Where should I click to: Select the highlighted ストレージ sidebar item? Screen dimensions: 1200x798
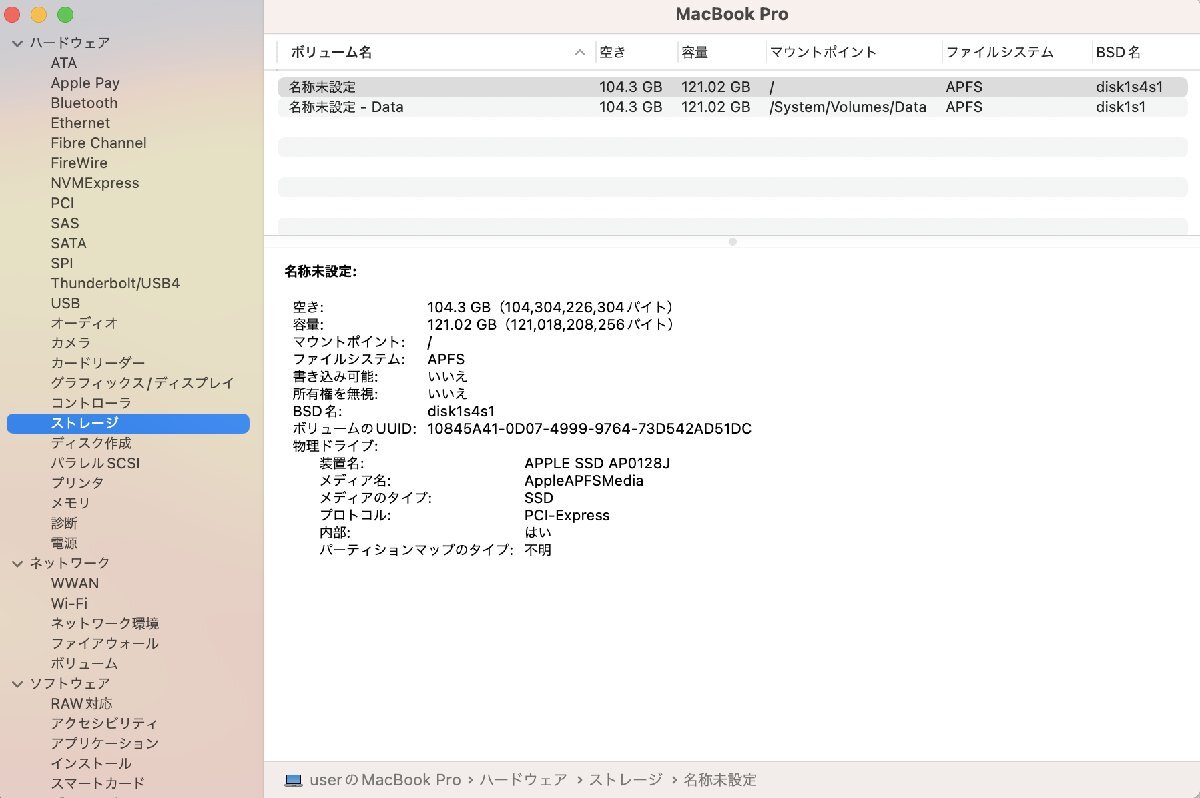(x=128, y=423)
